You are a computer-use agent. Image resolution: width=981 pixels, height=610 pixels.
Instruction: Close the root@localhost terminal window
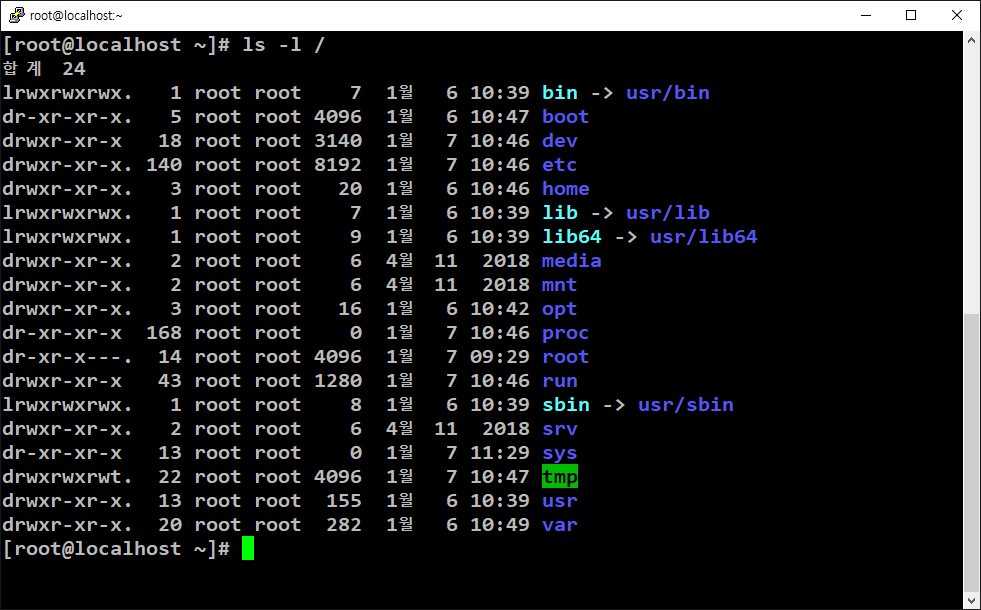pyautogui.click(x=957, y=15)
